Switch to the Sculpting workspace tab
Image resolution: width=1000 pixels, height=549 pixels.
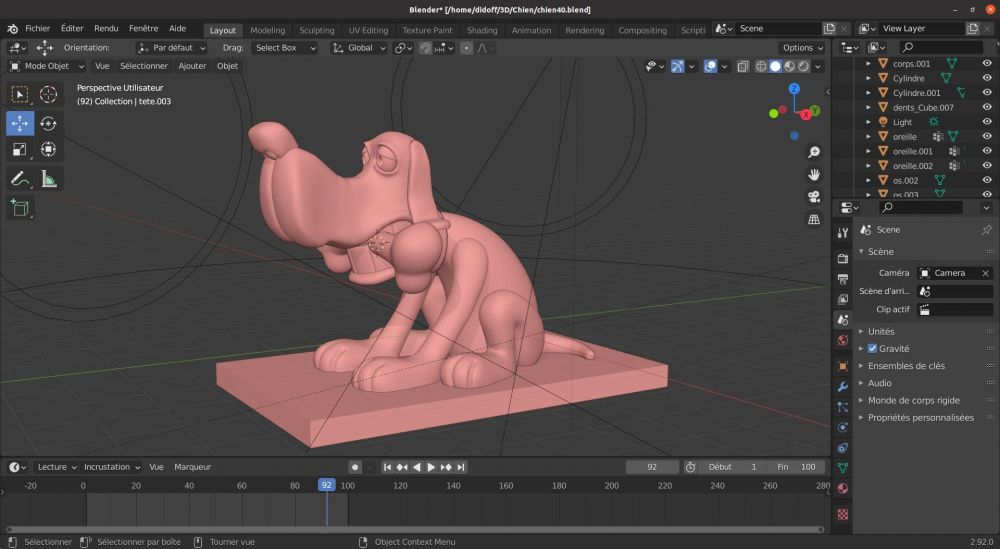pyautogui.click(x=316, y=31)
